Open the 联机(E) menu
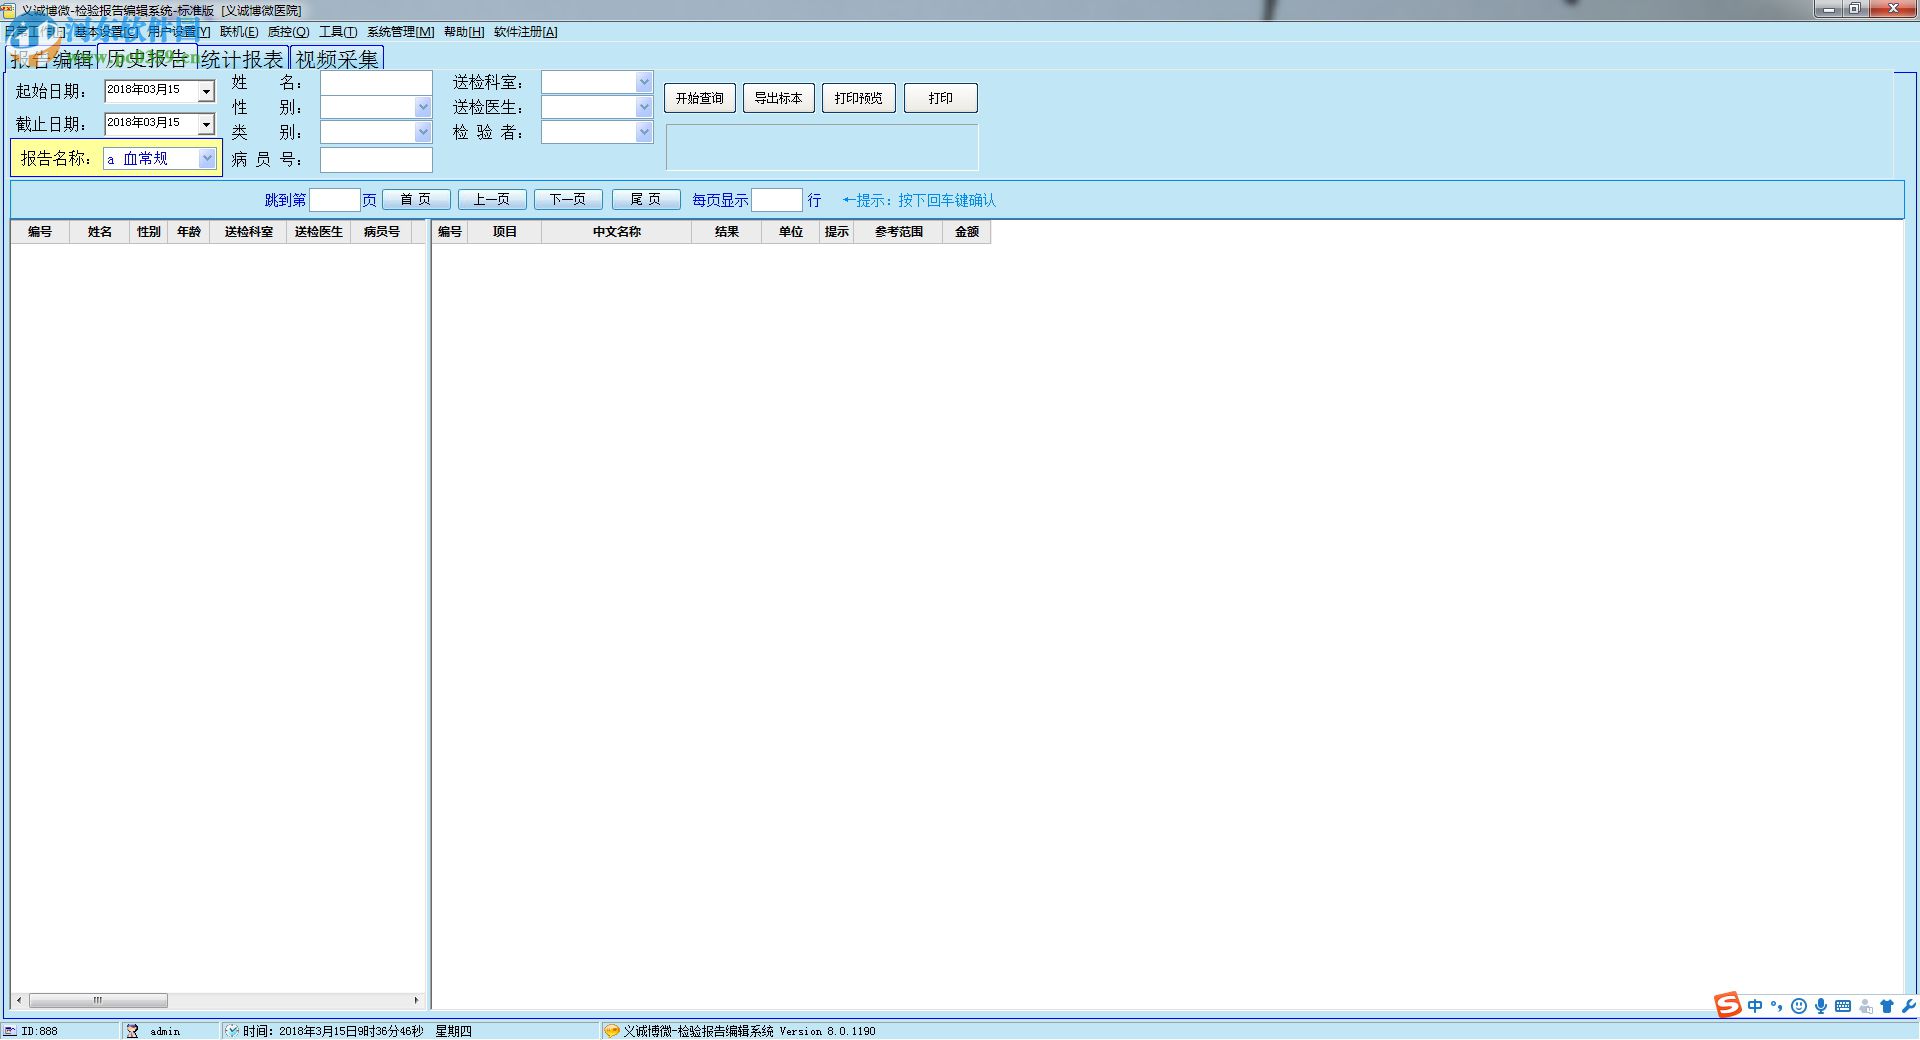 coord(239,32)
